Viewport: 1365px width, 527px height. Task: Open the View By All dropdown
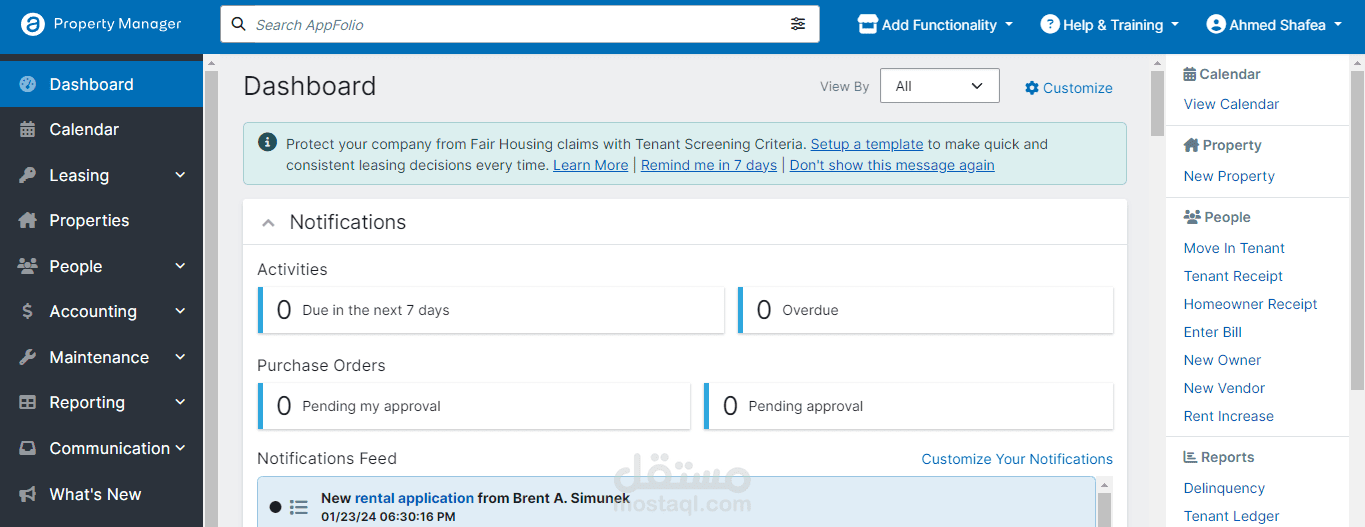click(x=939, y=86)
